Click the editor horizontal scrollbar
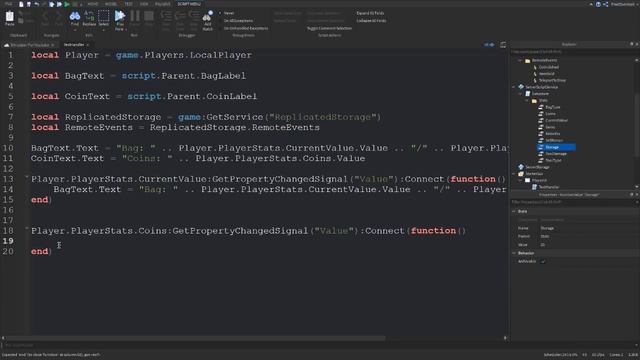The image size is (640, 360). 196,338
